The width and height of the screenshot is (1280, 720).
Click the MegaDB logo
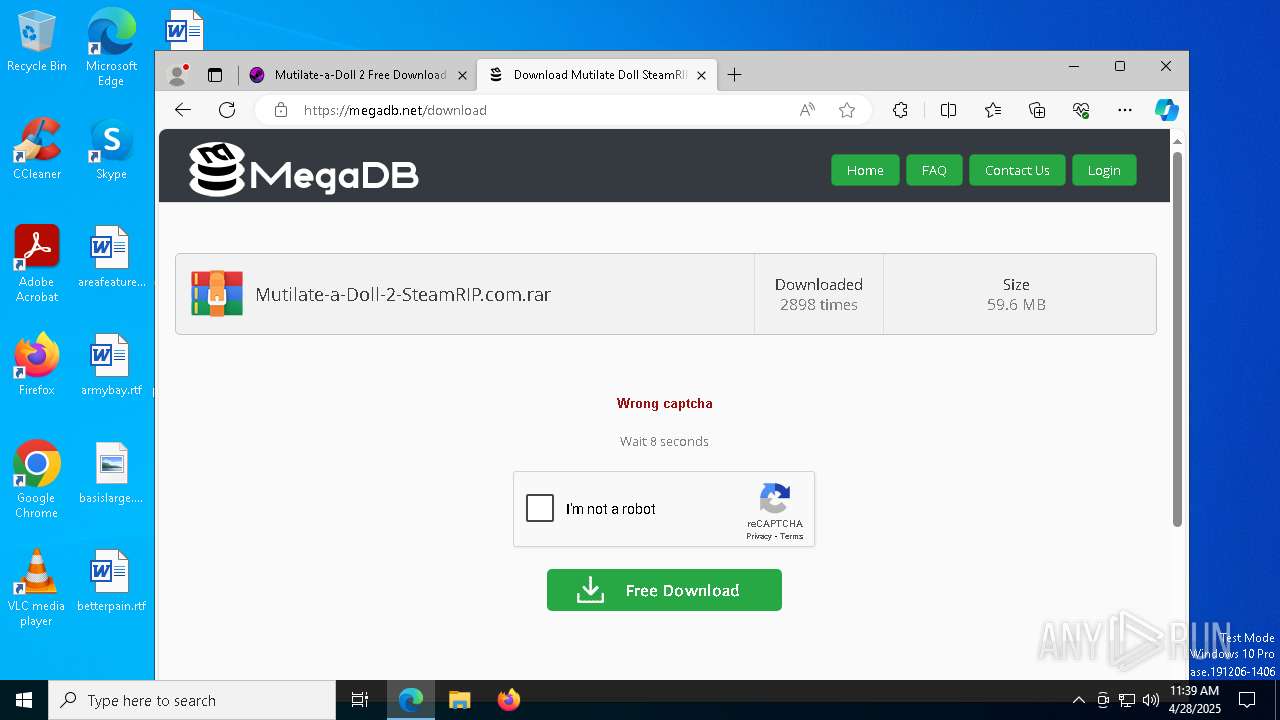tap(304, 170)
